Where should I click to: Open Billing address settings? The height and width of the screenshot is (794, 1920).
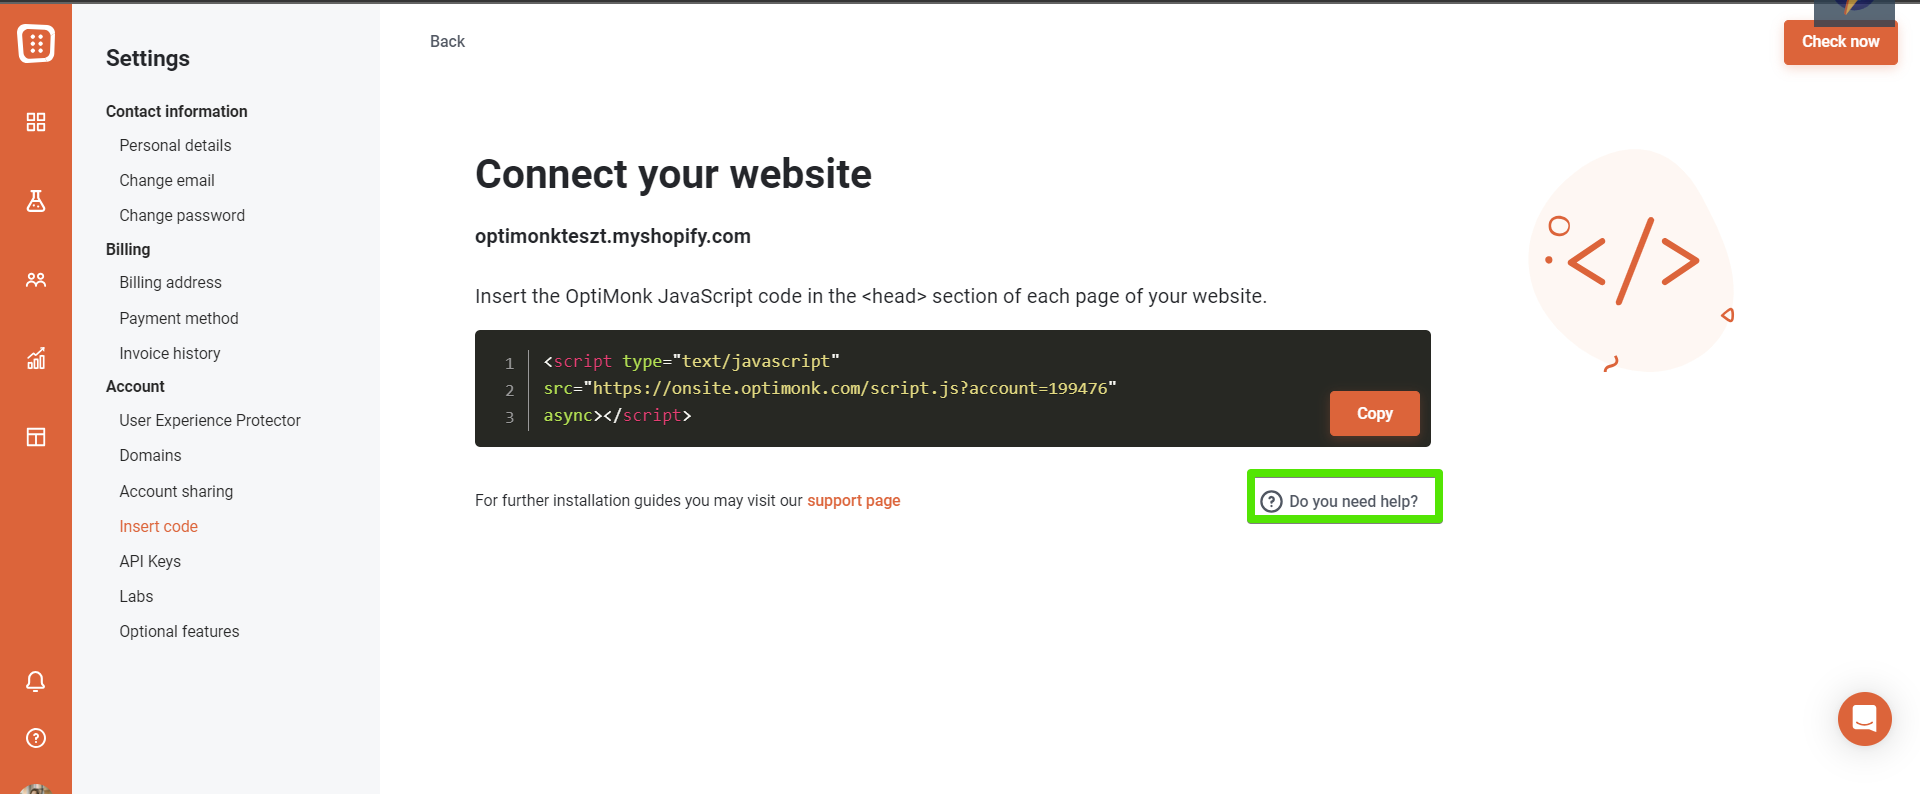(170, 282)
